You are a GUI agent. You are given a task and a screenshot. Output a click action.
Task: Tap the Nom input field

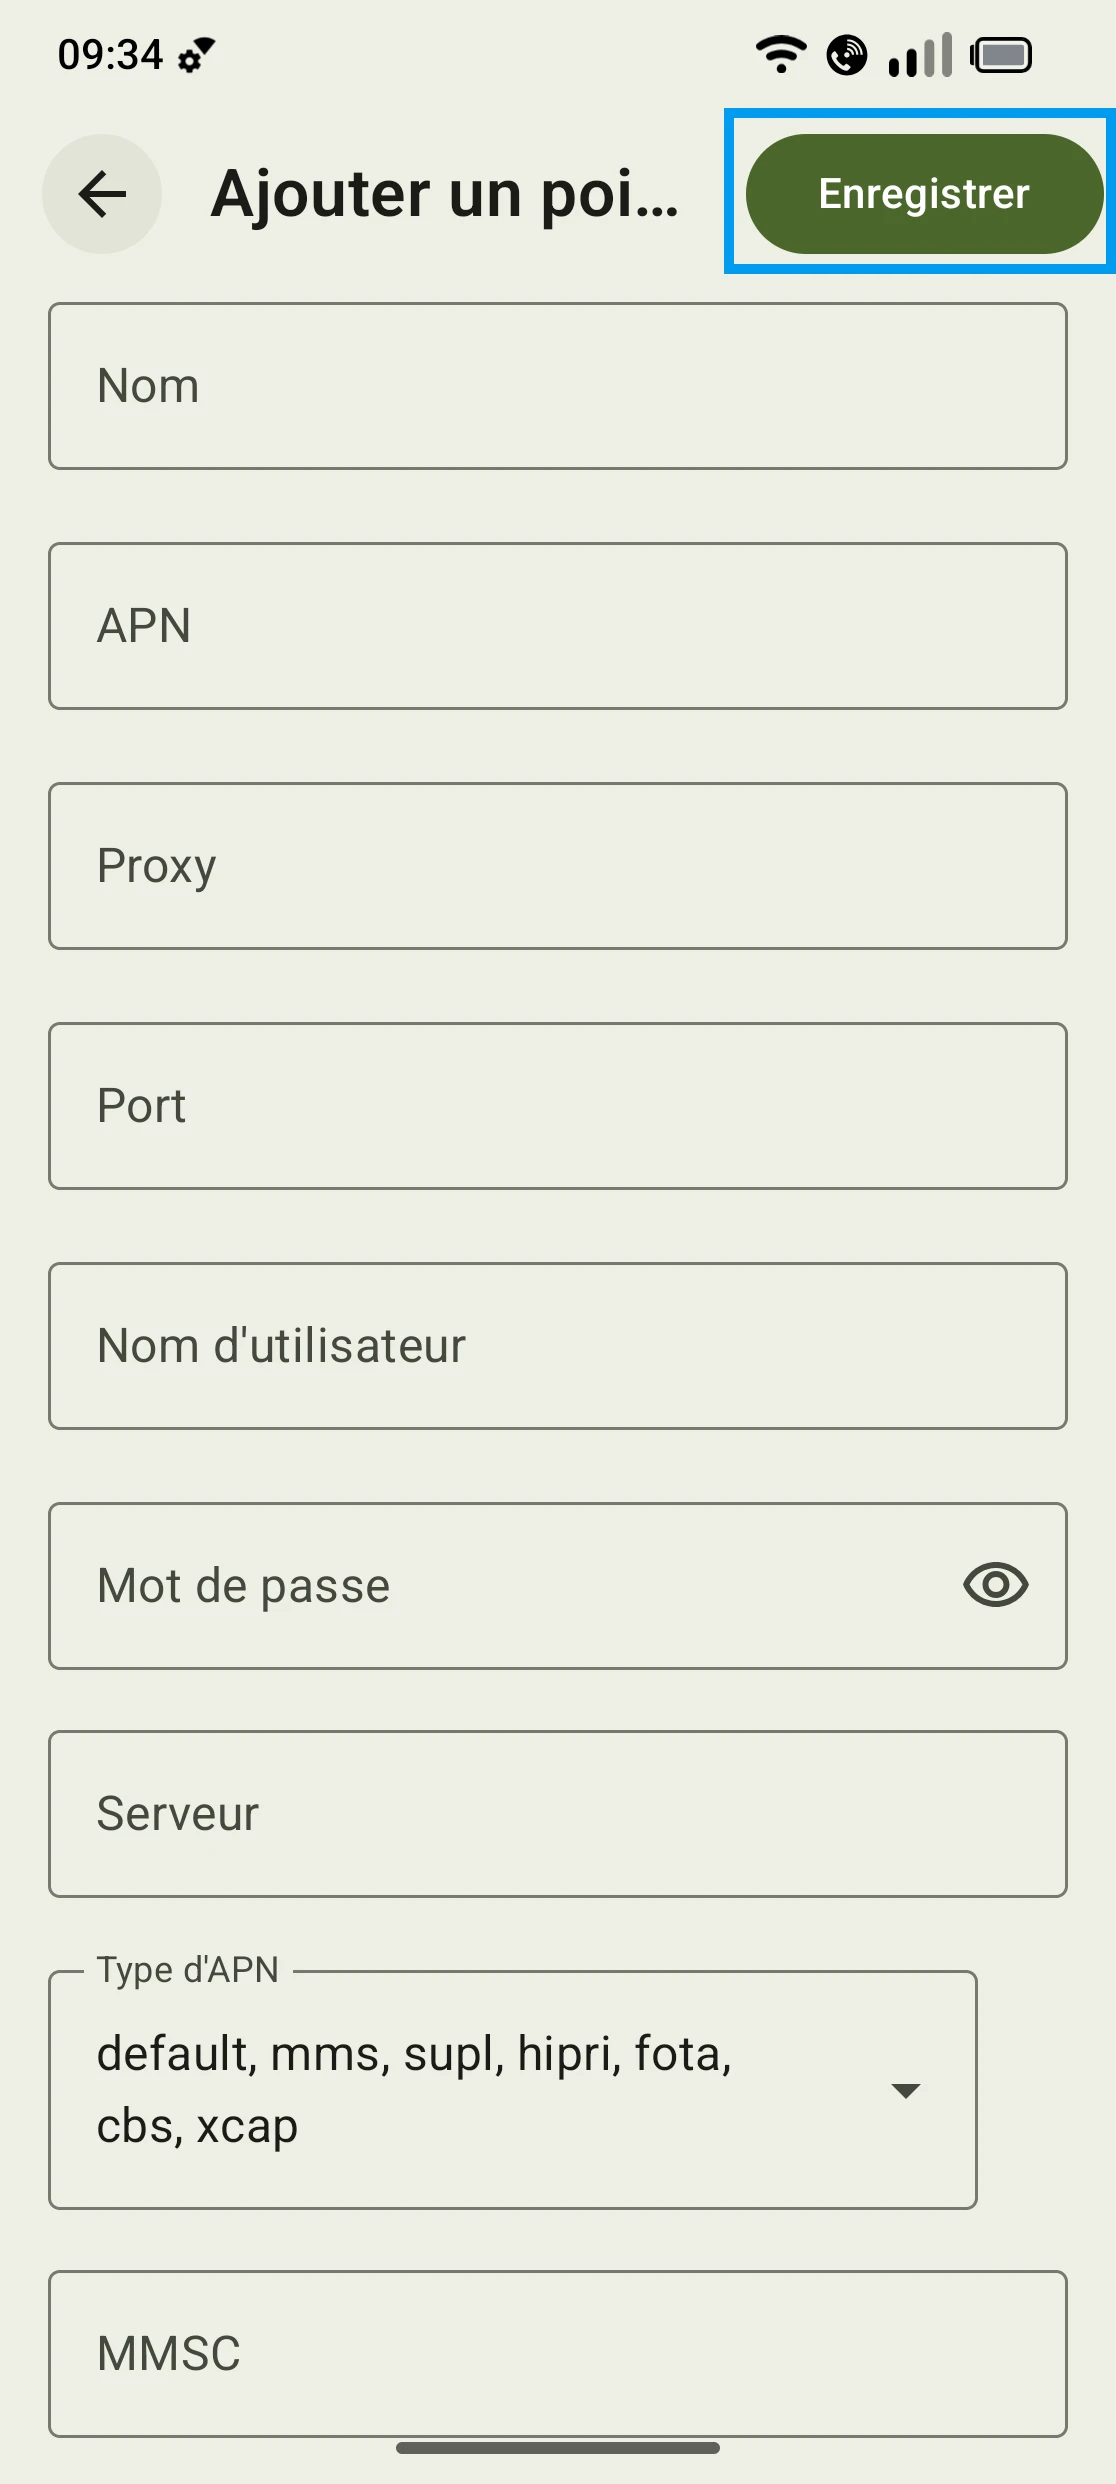[557, 386]
